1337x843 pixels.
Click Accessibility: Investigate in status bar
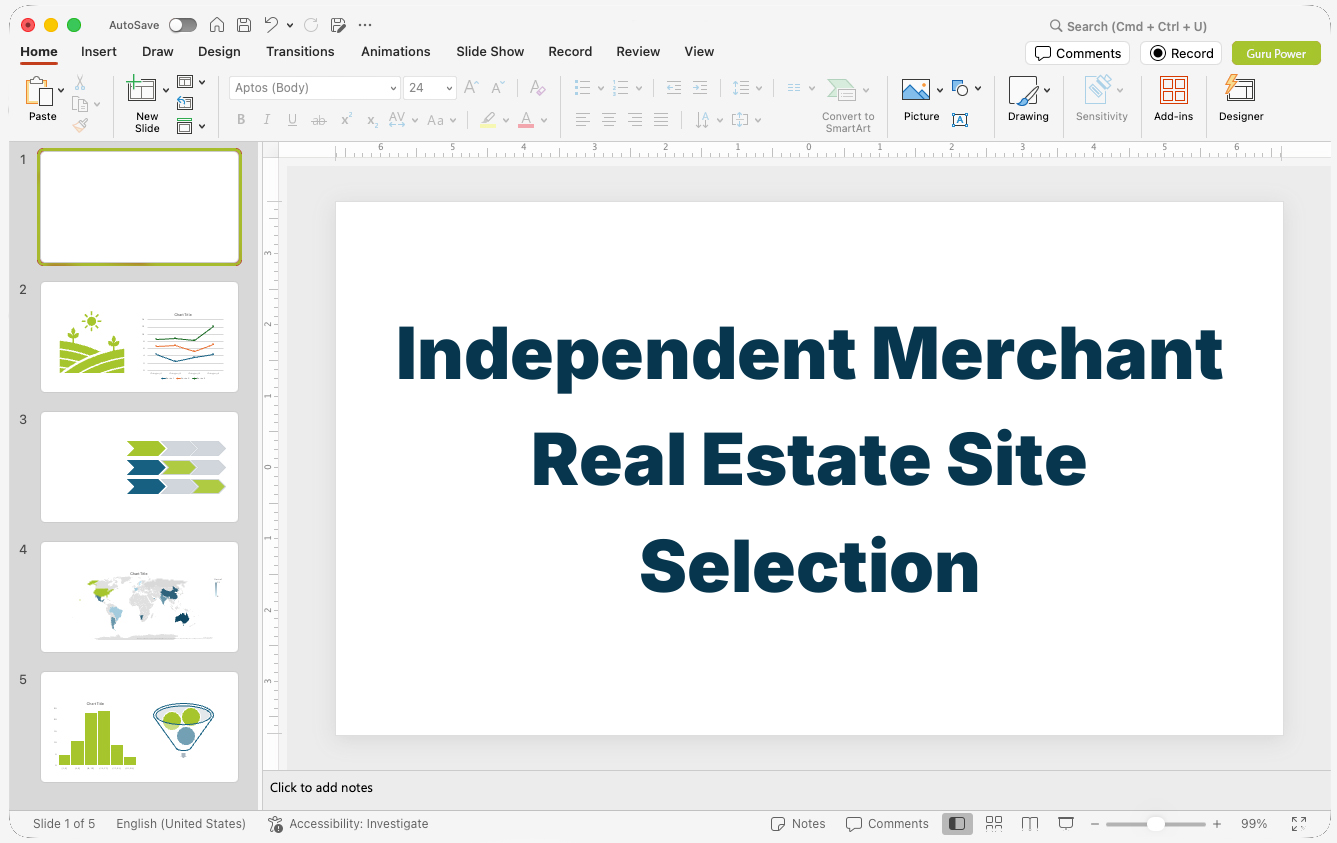click(348, 824)
